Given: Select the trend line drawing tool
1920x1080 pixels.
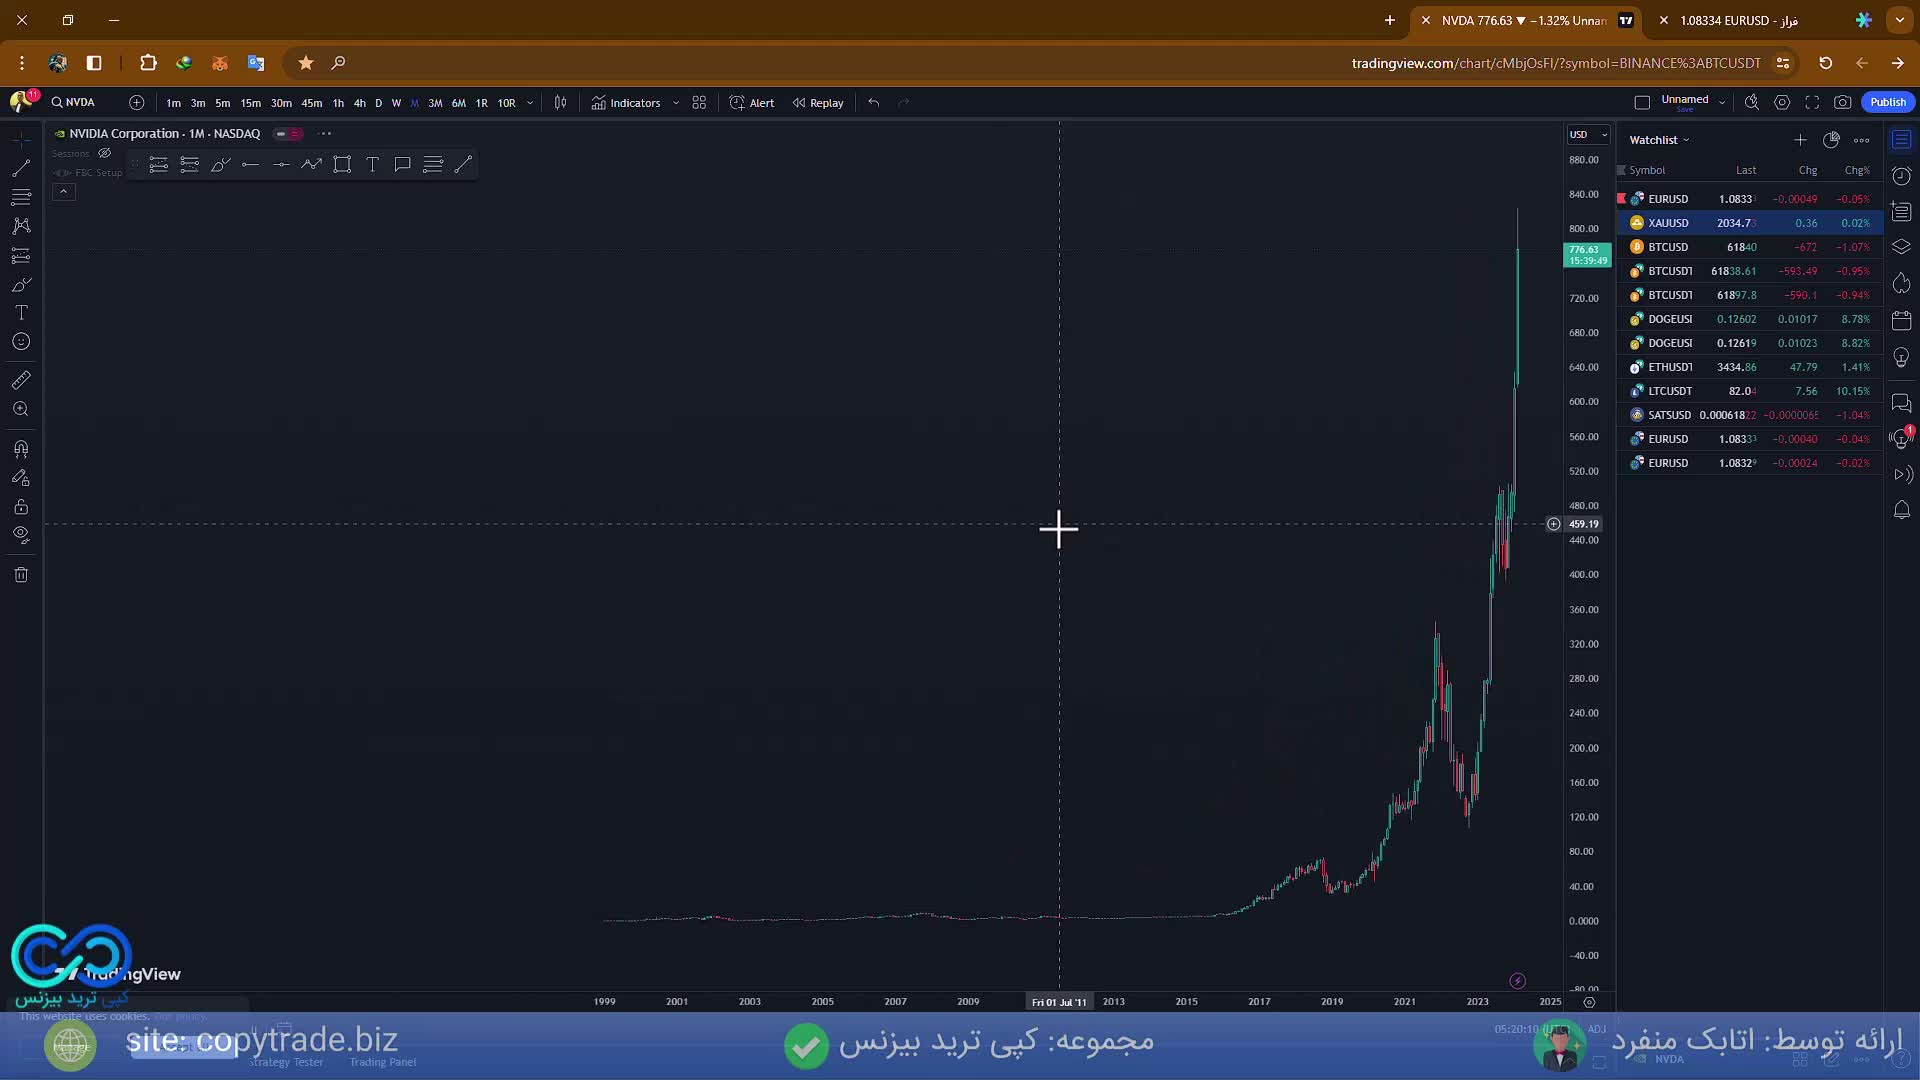Looking at the screenshot, I should tap(21, 168).
